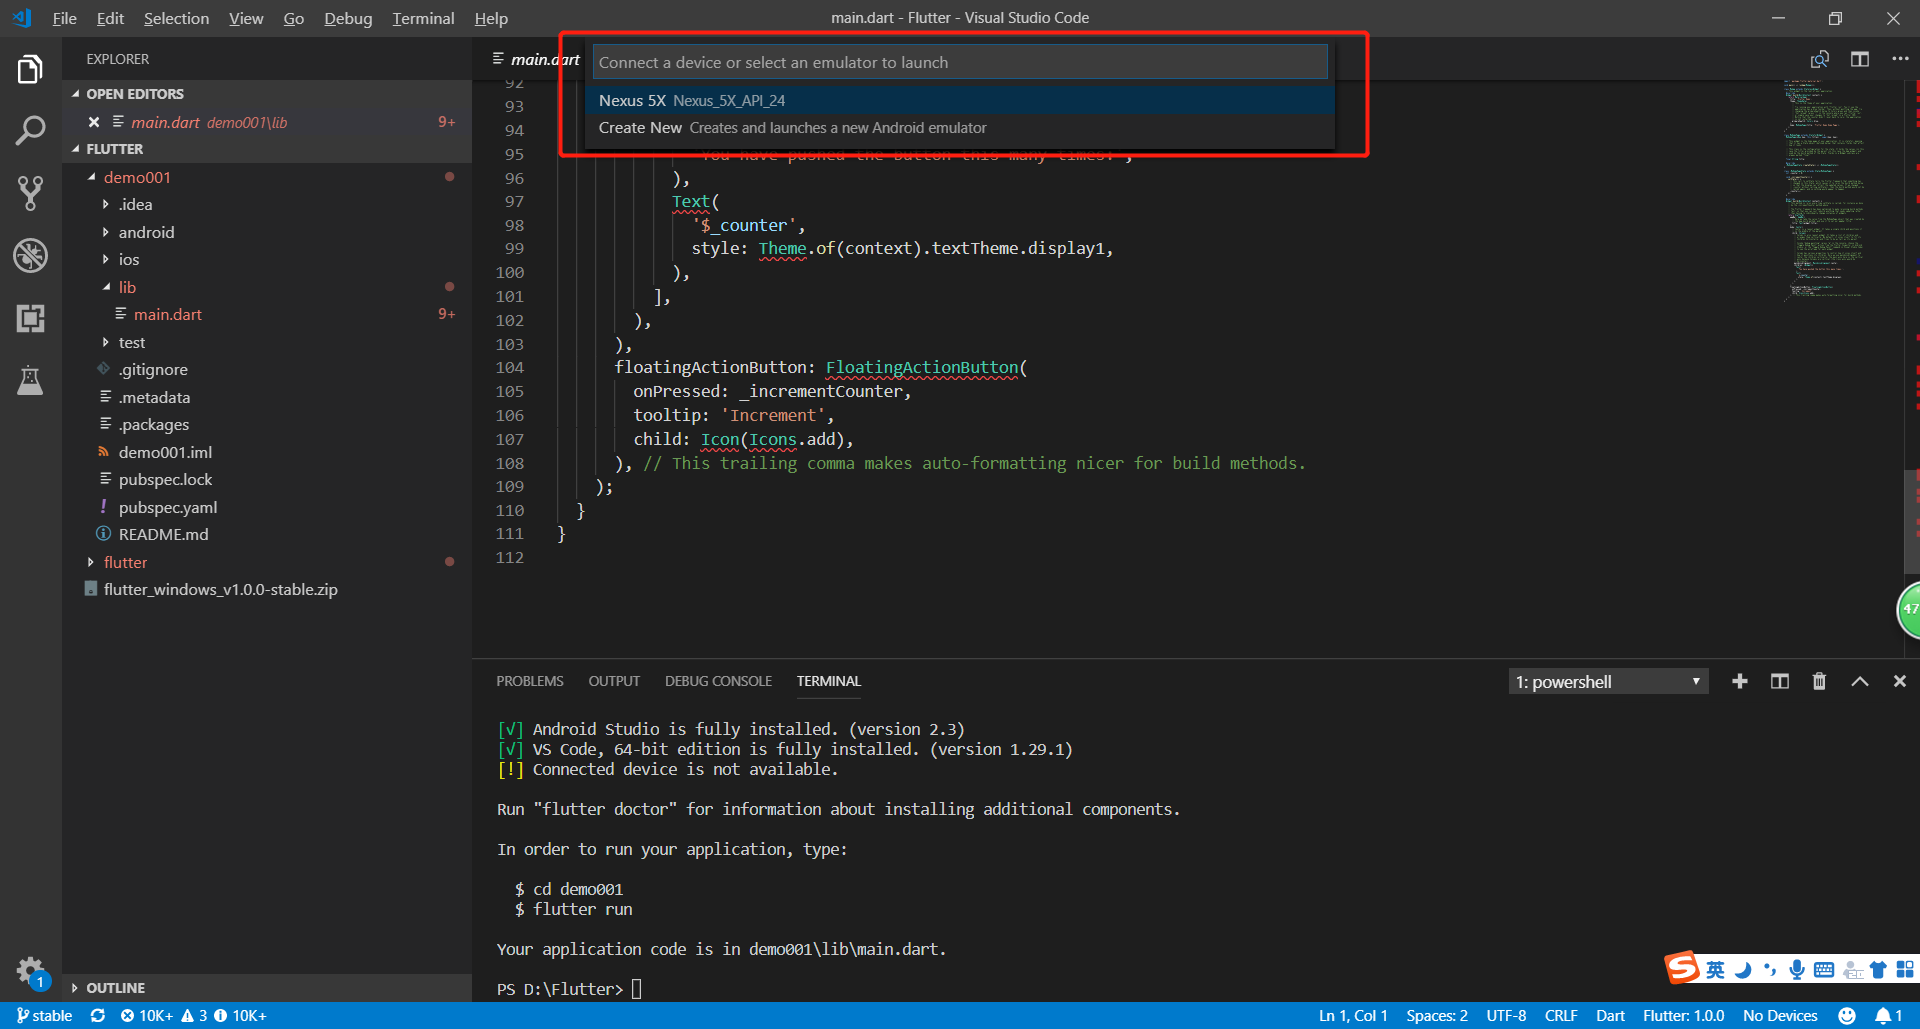The width and height of the screenshot is (1920, 1029).
Task: Click the microphone icon in IME toolbar
Action: pyautogui.click(x=1797, y=969)
